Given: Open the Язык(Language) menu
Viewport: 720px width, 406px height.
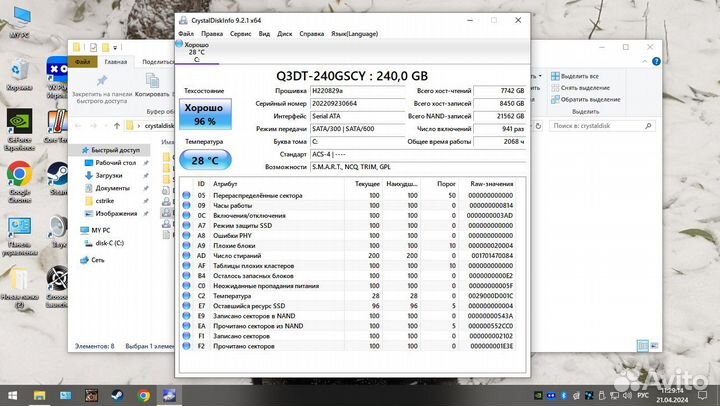Looking at the screenshot, I should [354, 34].
